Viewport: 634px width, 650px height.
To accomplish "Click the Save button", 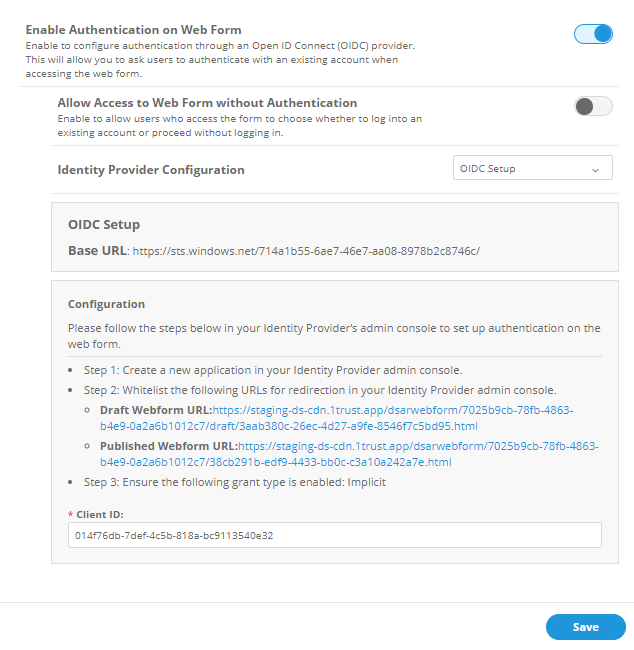I will click(x=585, y=627).
